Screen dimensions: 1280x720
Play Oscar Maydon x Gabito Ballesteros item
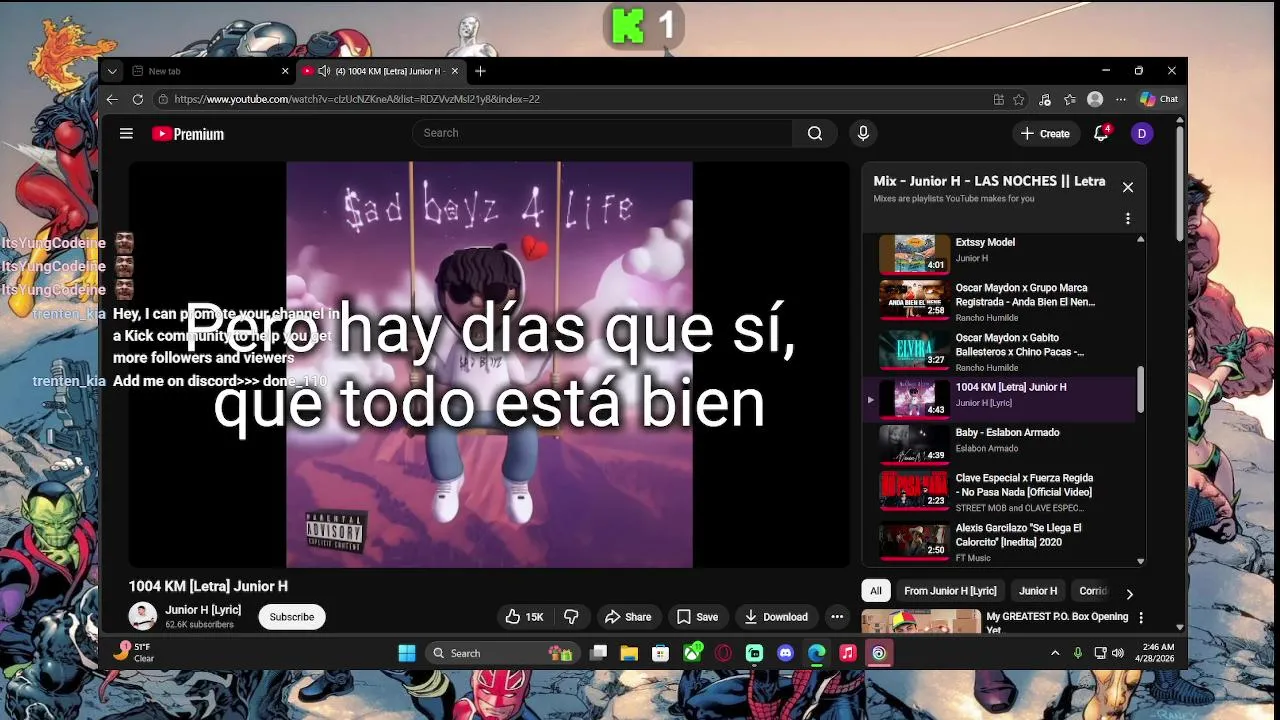tap(1000, 352)
